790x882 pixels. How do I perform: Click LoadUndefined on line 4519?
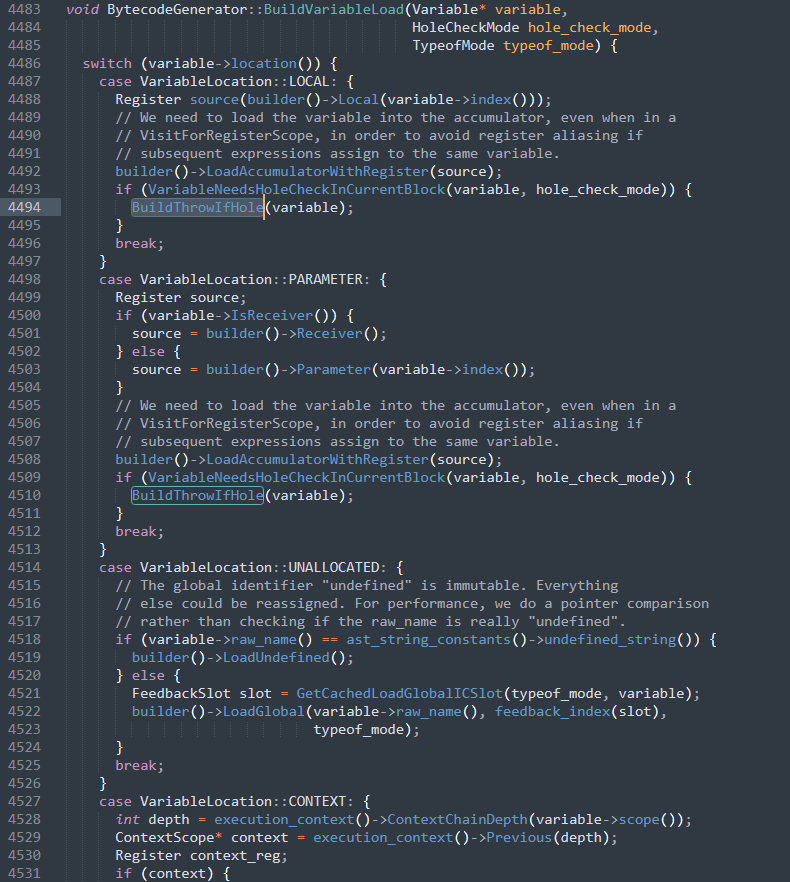tap(276, 658)
